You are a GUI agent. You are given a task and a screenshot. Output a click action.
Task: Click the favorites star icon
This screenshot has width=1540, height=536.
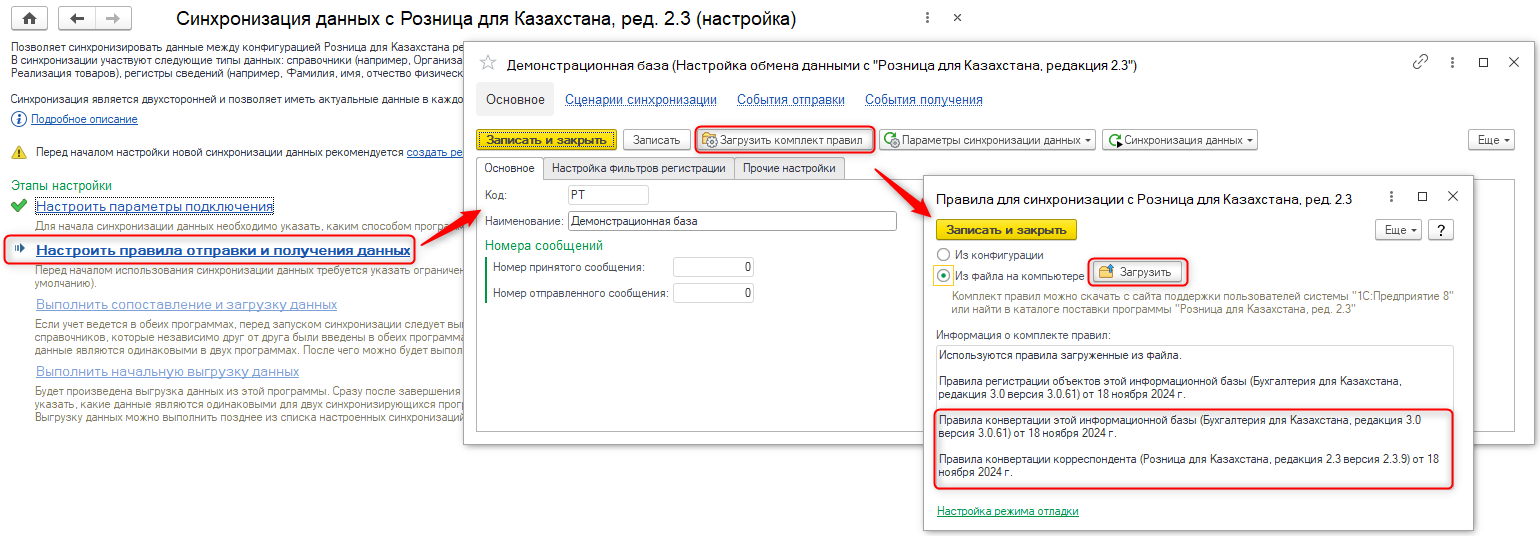point(488,64)
